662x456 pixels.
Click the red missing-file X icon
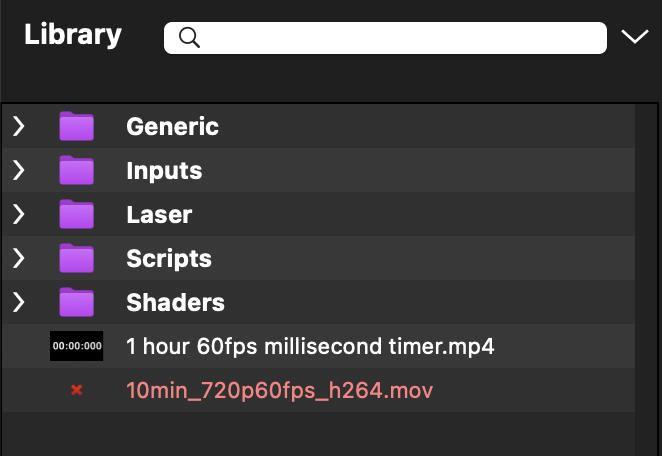point(77,390)
